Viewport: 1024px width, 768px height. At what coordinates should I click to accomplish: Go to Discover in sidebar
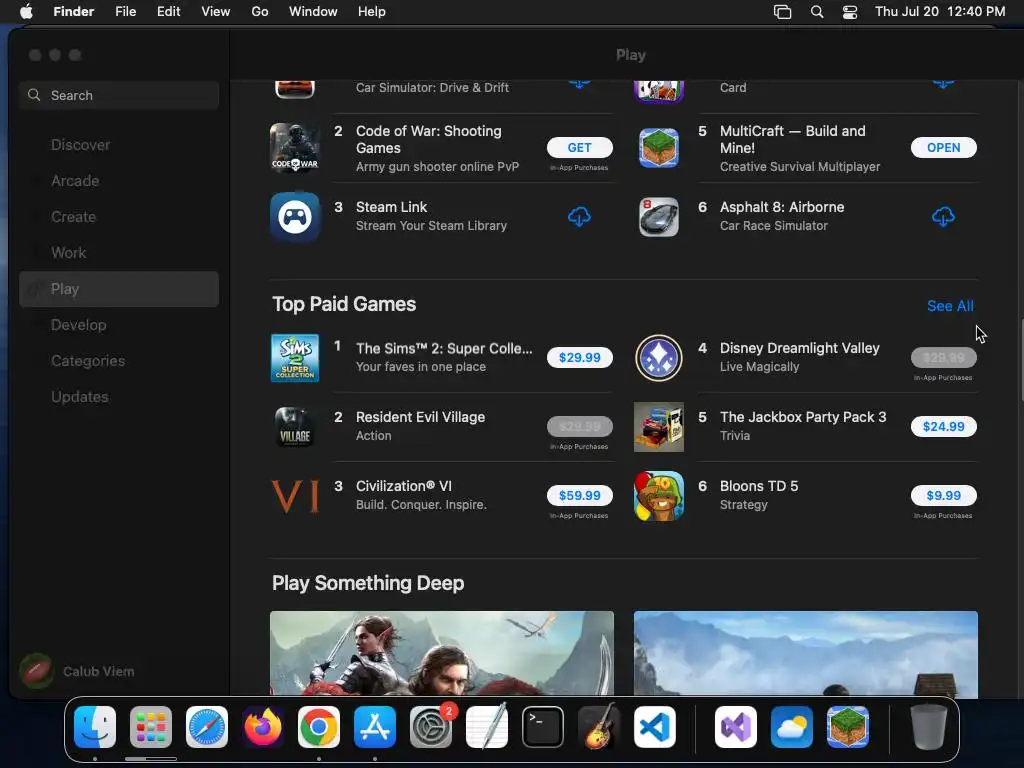[119, 145]
